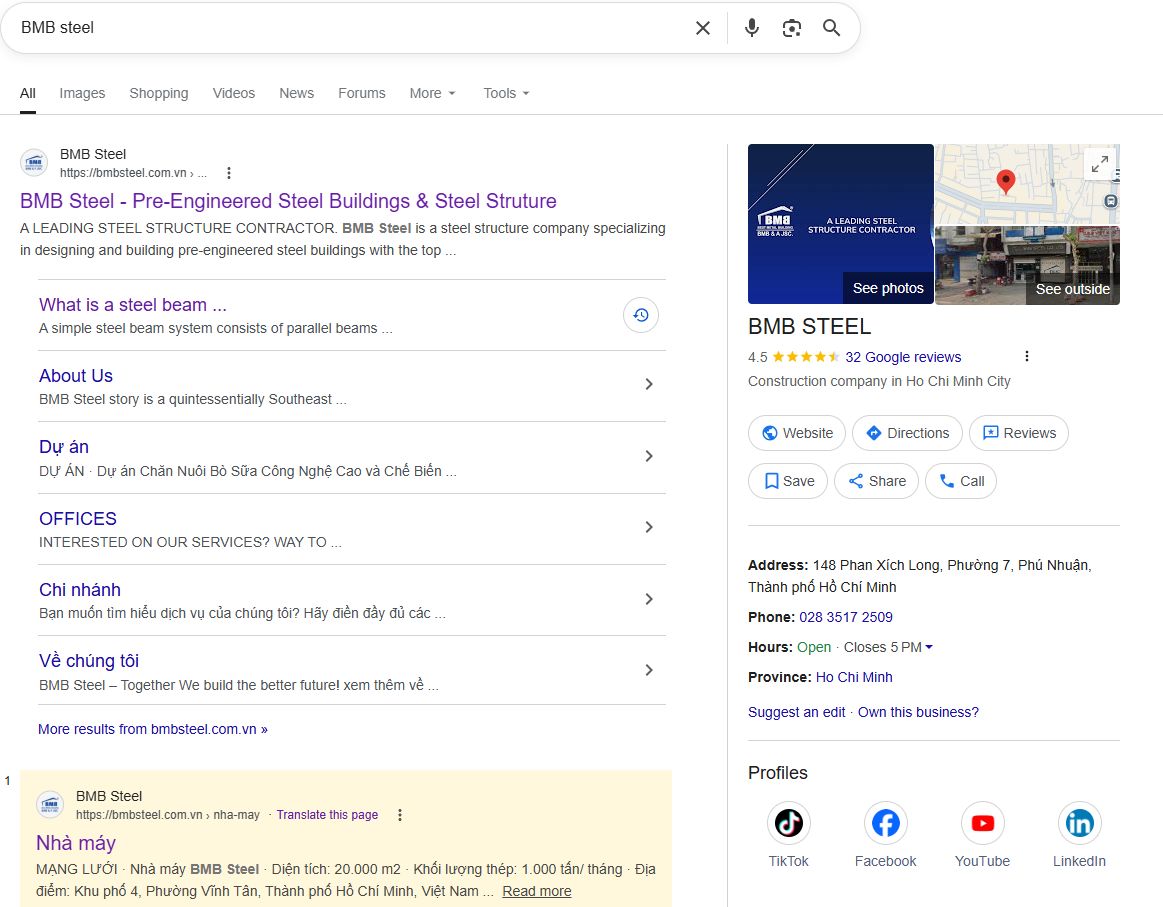Switch to the Images tab
The image size is (1163, 907).
click(82, 93)
